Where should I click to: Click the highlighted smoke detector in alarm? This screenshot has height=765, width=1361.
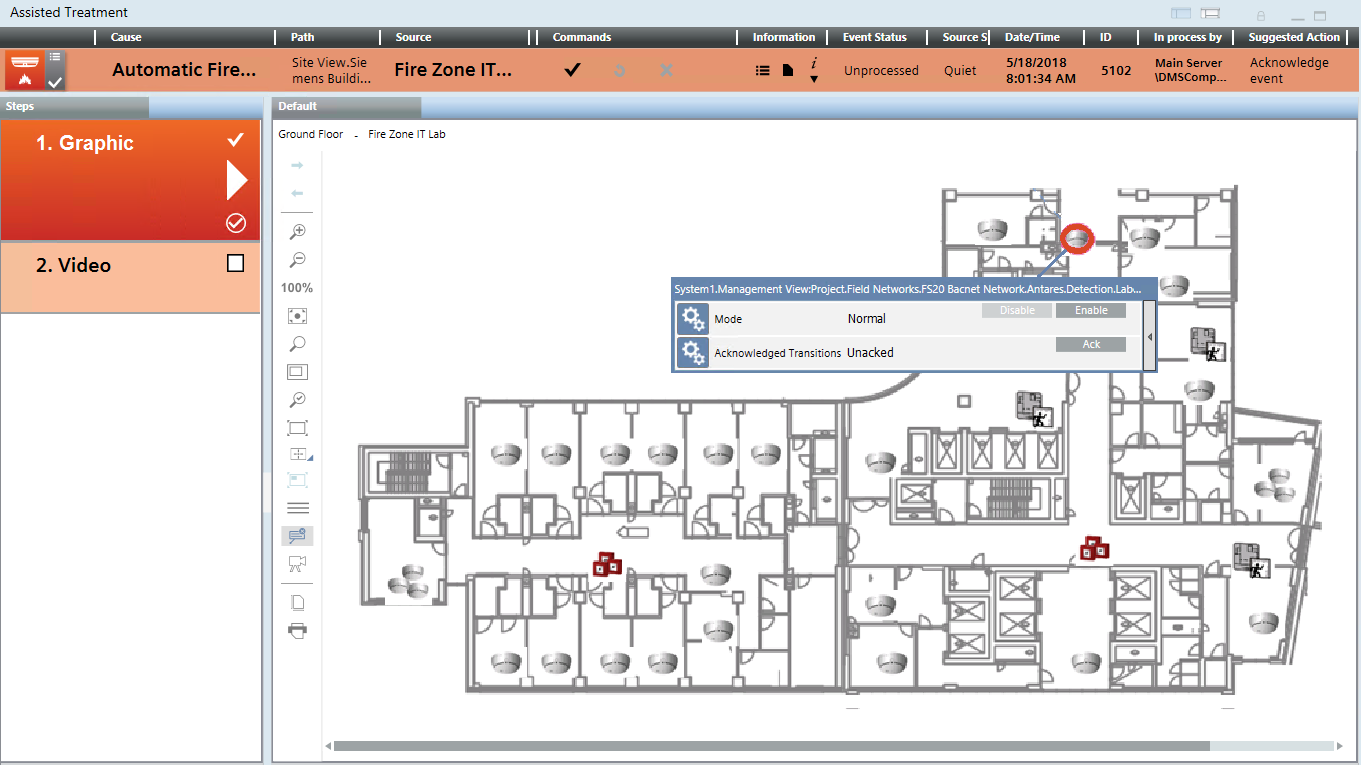pyautogui.click(x=1077, y=238)
